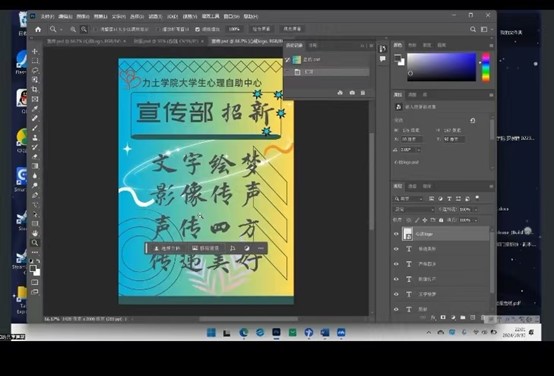This screenshot has height=376, width=554.
Task: Activate the Hand tool
Action: [x=35, y=233]
